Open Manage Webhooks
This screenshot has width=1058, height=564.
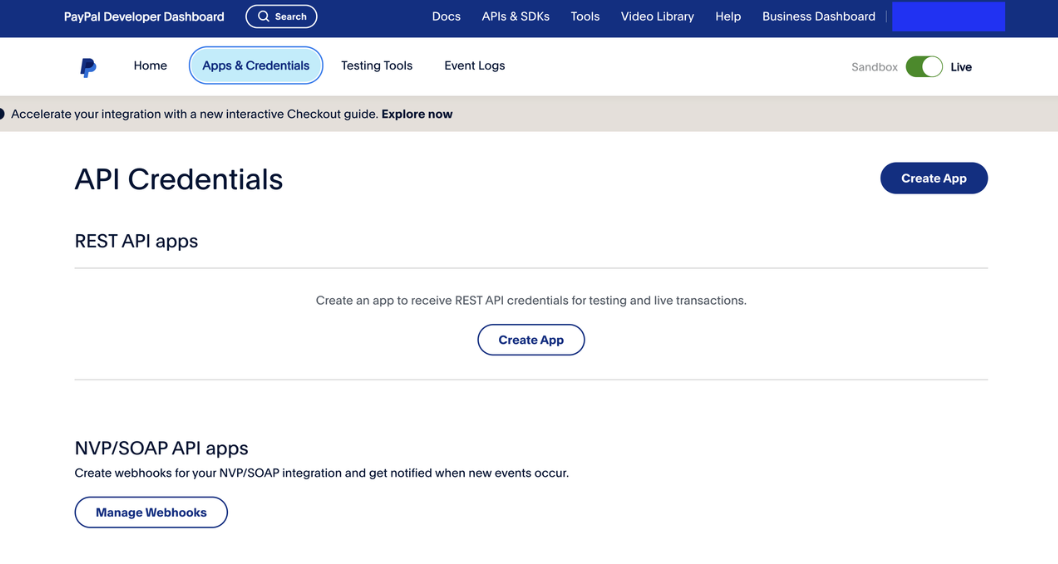click(151, 512)
